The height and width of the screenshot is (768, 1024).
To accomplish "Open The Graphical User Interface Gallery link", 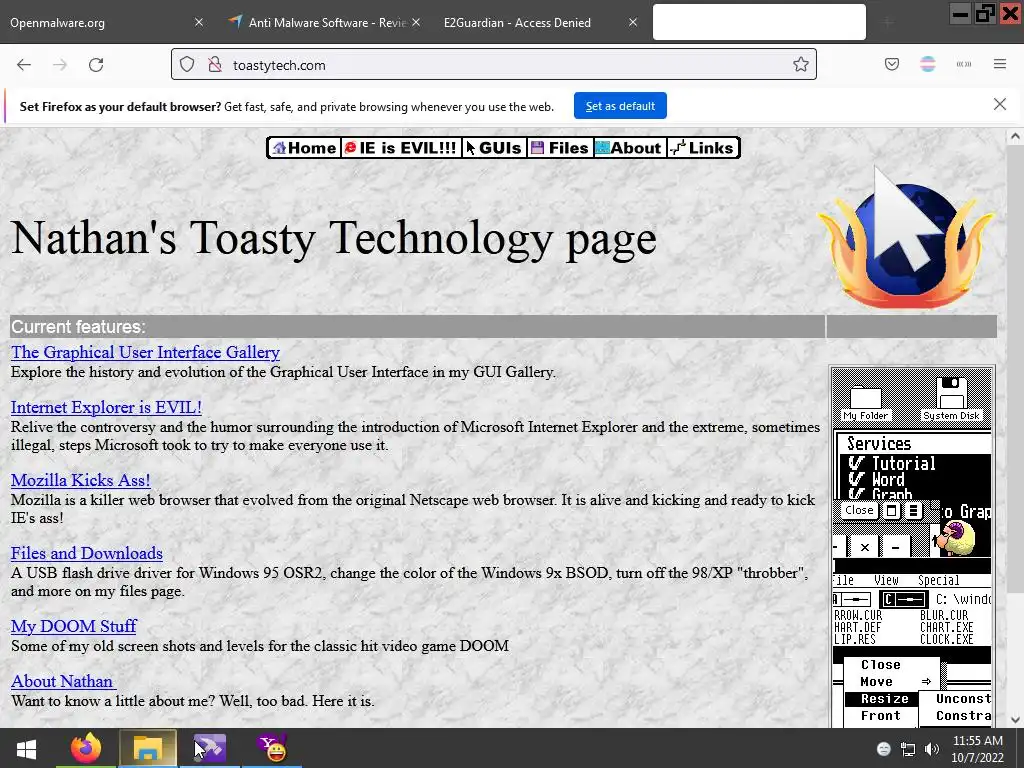I will (145, 353).
